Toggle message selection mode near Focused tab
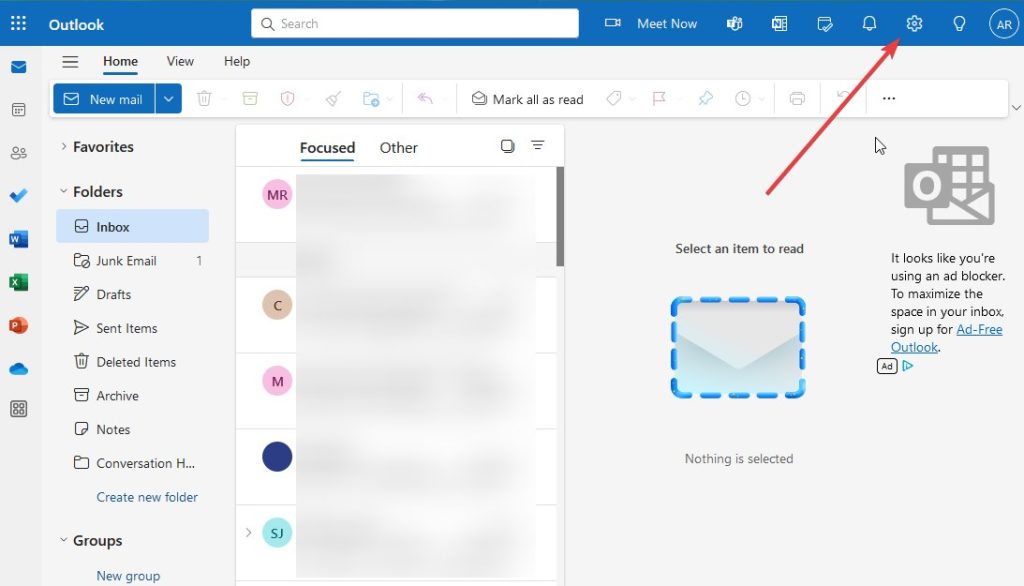This screenshot has height=586, width=1024. tap(508, 146)
